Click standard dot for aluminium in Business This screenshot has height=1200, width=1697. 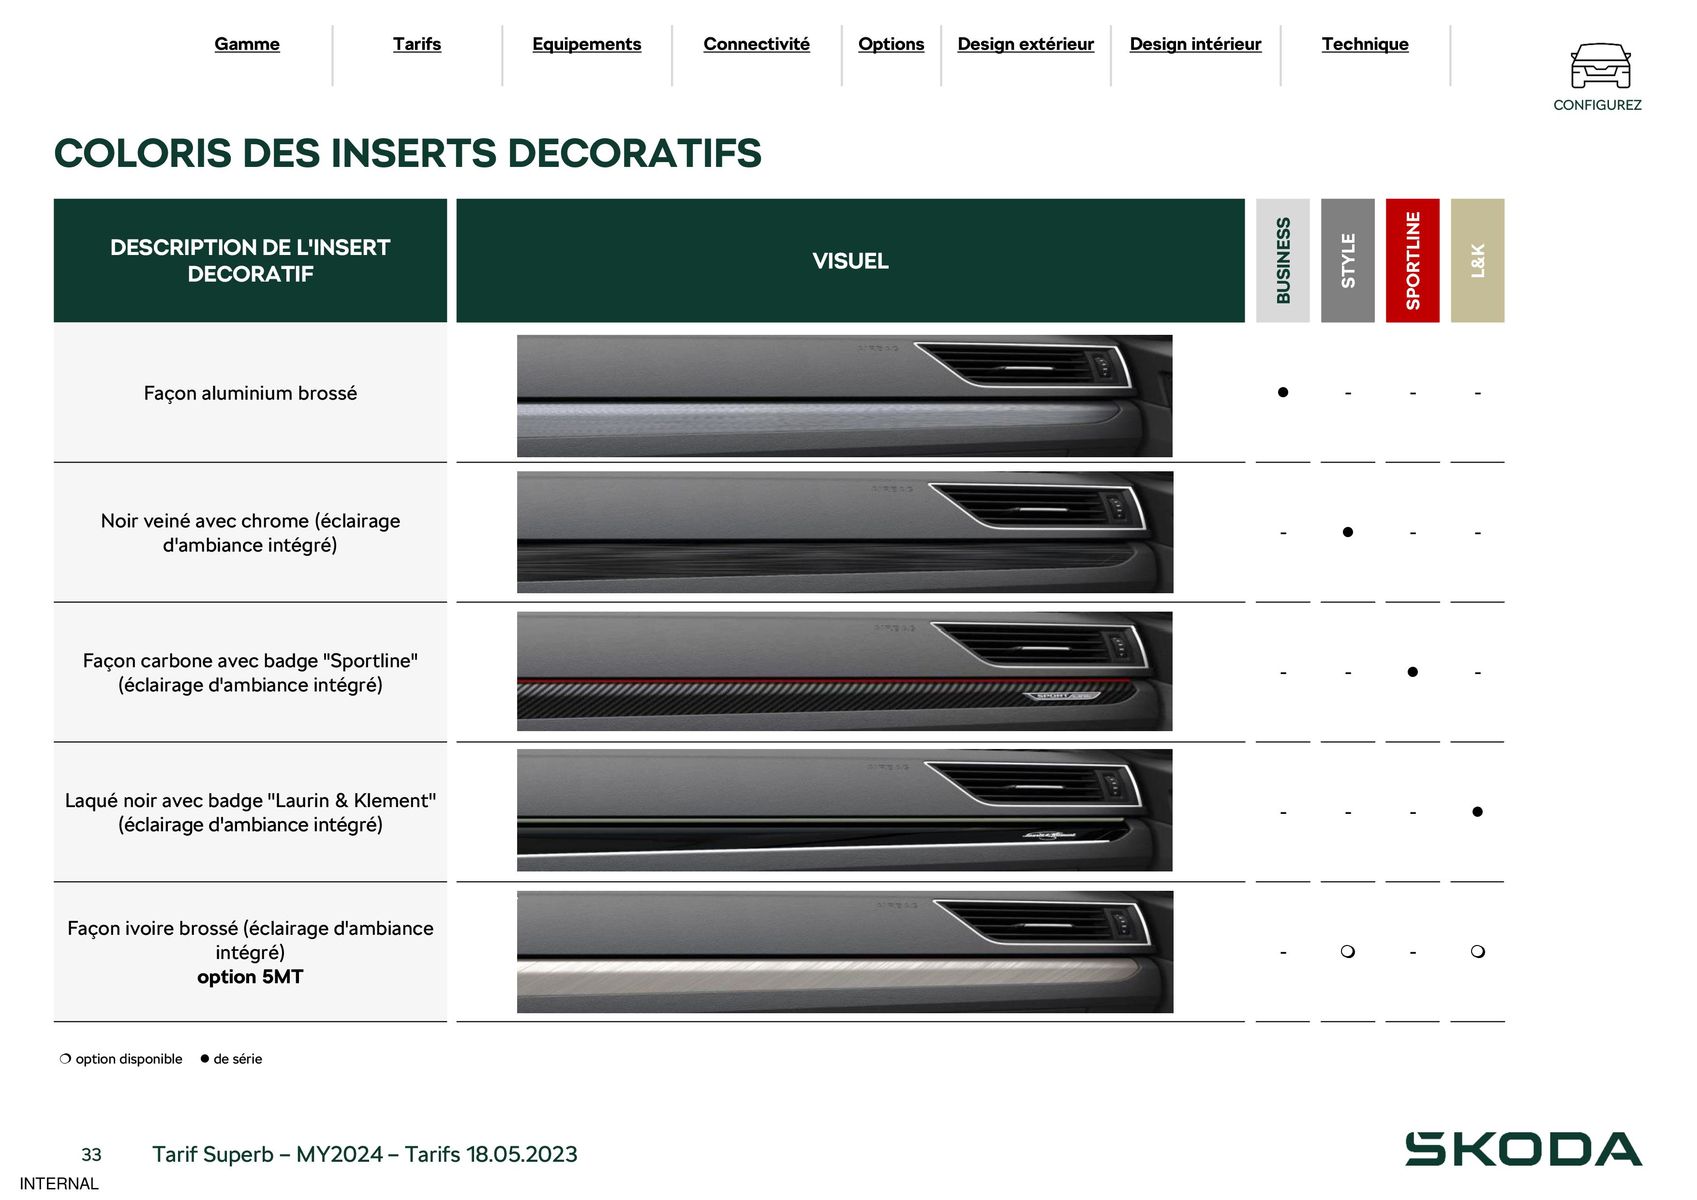tap(1283, 392)
